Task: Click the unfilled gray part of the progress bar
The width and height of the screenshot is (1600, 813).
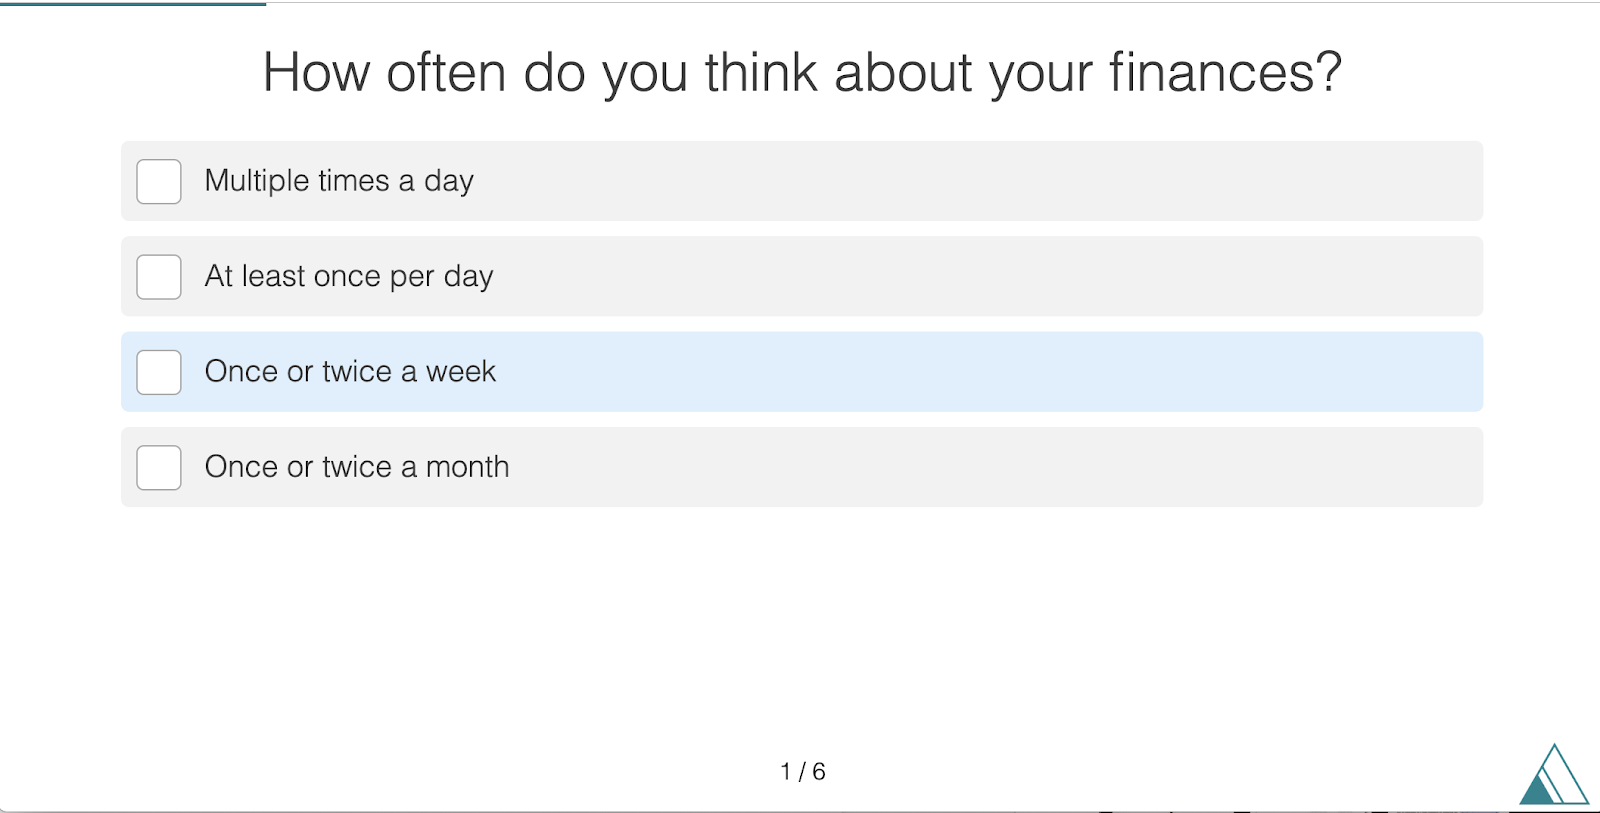Action: point(933,3)
